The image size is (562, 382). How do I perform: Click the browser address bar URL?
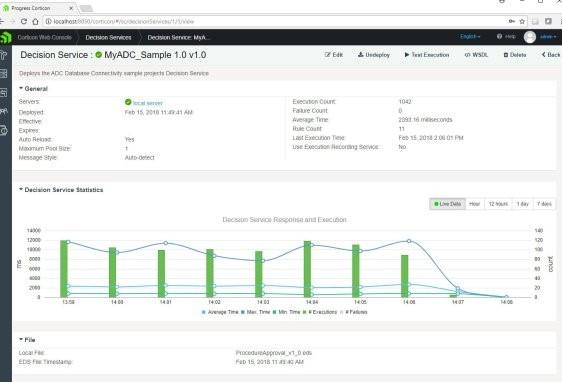124,22
